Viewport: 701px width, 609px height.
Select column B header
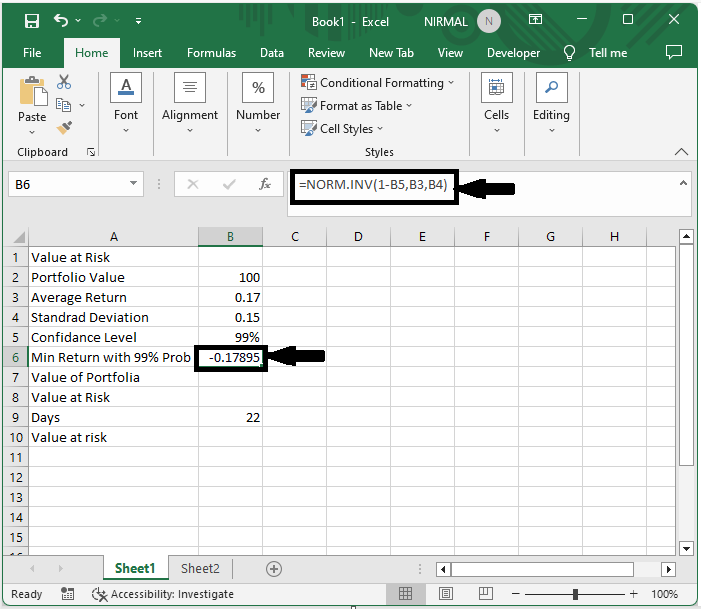230,237
